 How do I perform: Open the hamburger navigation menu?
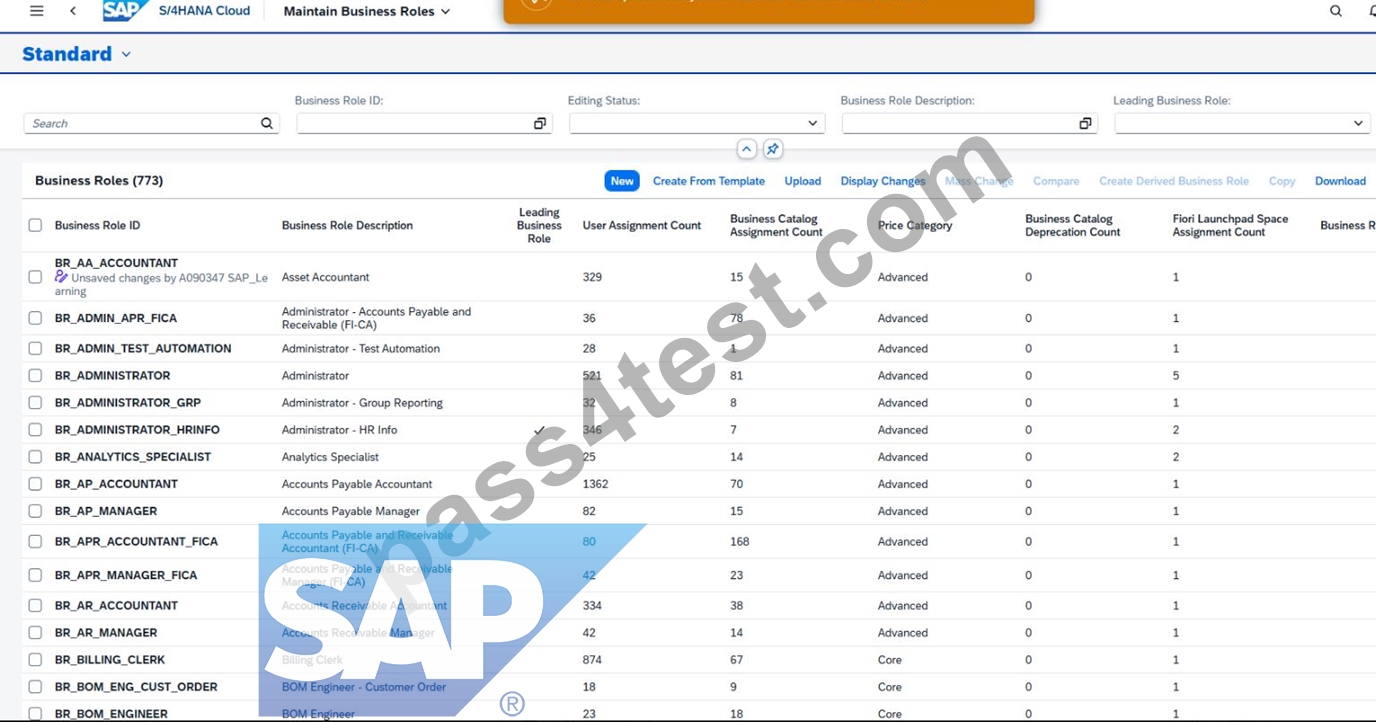tap(37, 11)
